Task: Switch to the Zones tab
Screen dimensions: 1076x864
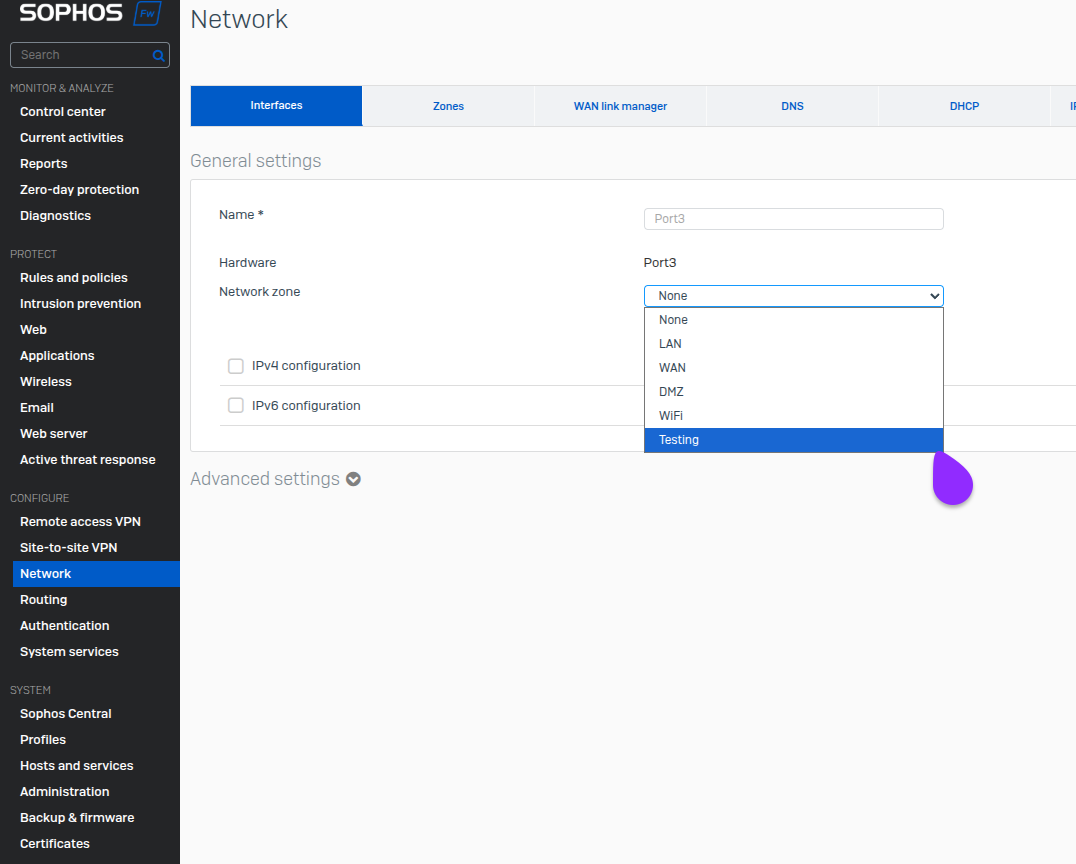Action: tap(448, 106)
